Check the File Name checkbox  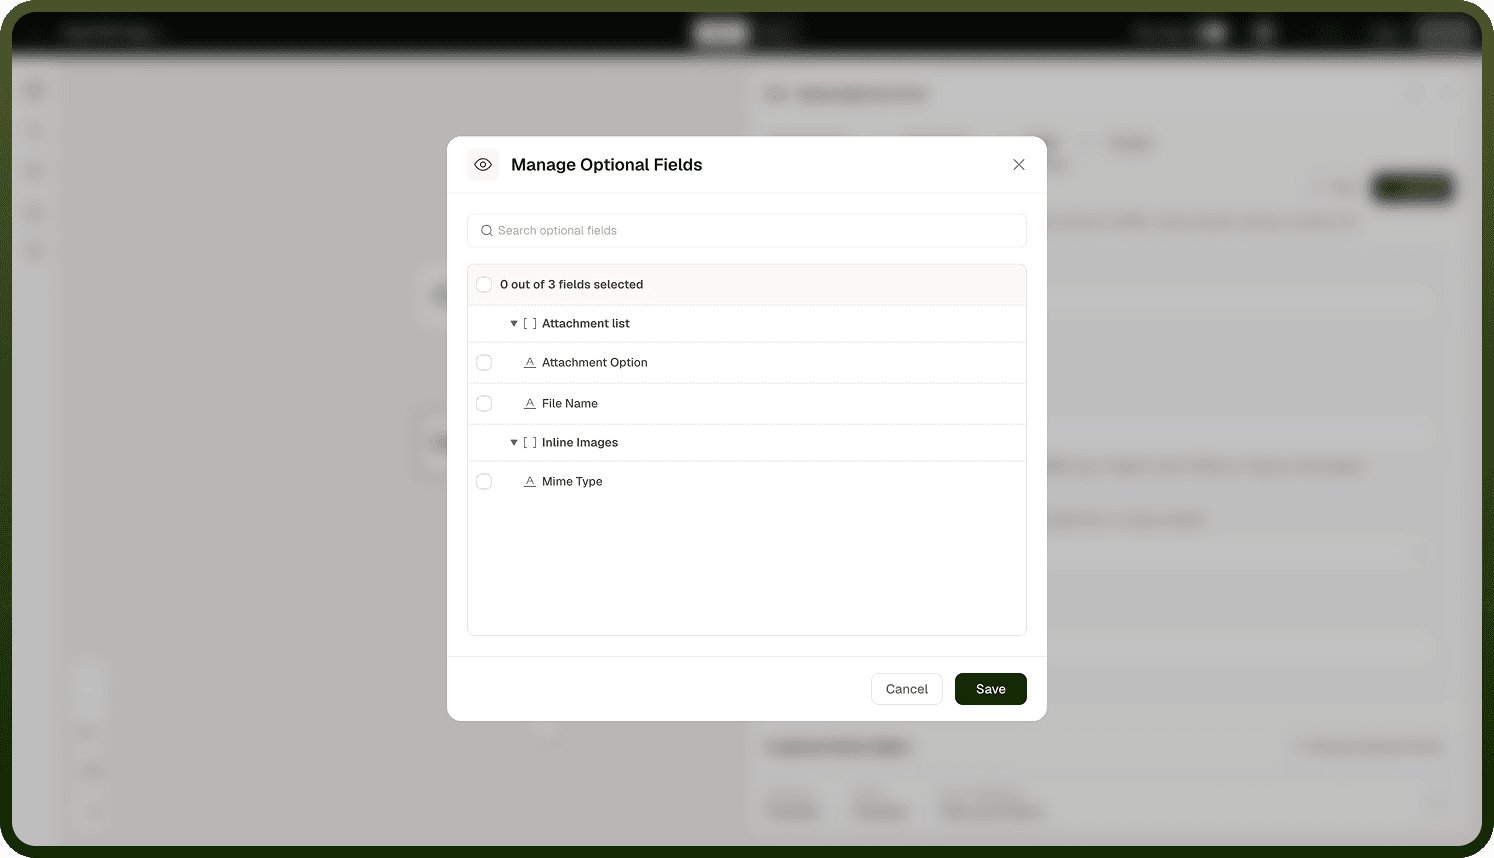tap(484, 404)
